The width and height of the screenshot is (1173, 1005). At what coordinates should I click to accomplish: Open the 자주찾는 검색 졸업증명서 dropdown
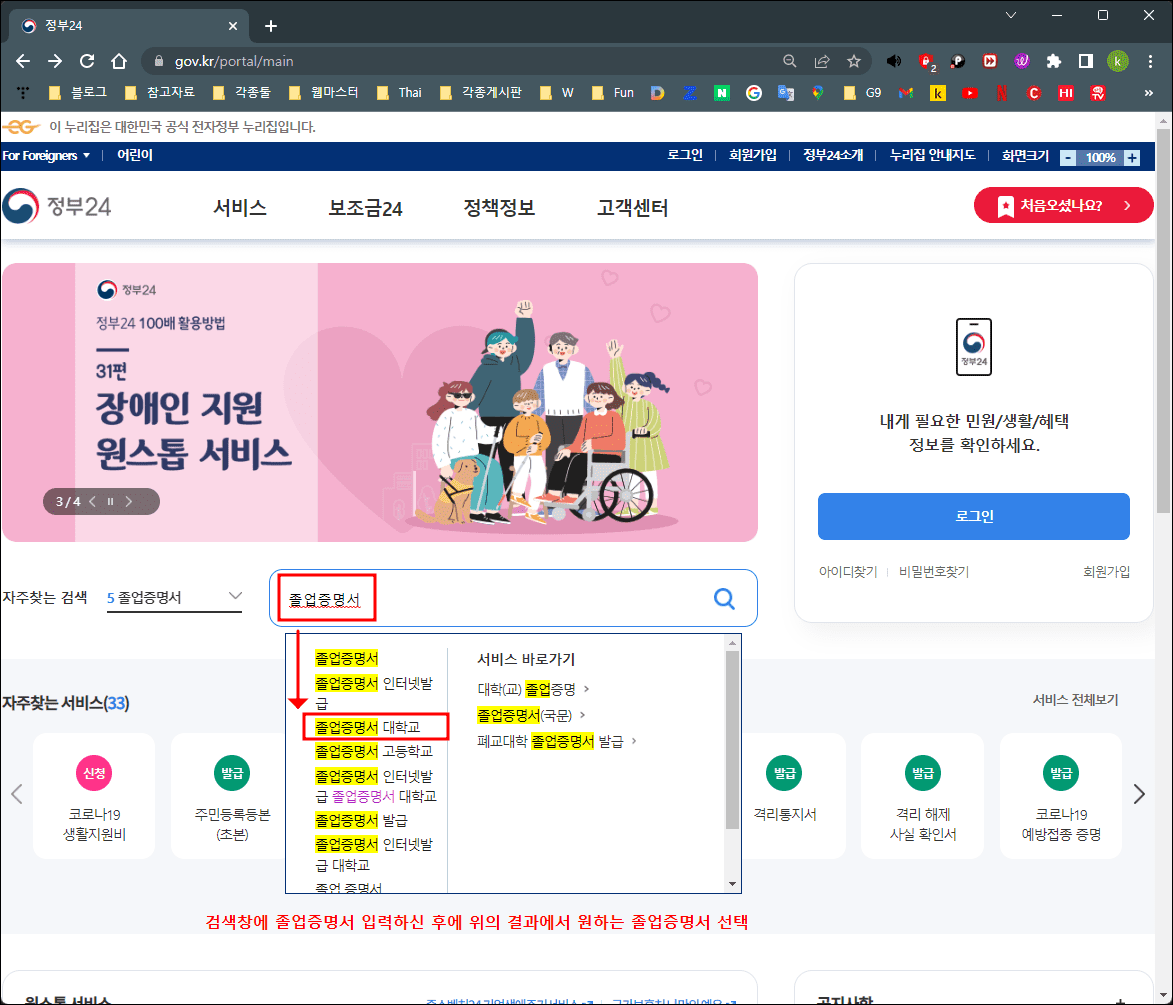[x=174, y=596]
